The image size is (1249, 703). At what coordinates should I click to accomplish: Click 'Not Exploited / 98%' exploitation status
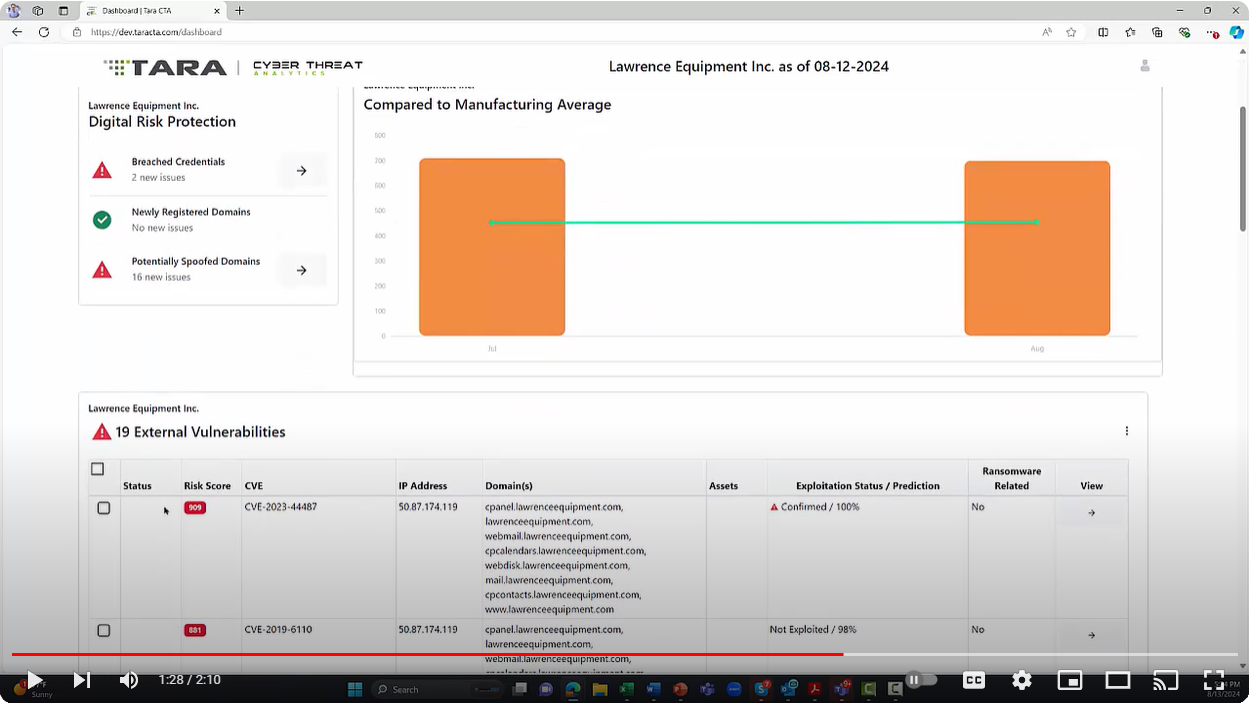813,630
